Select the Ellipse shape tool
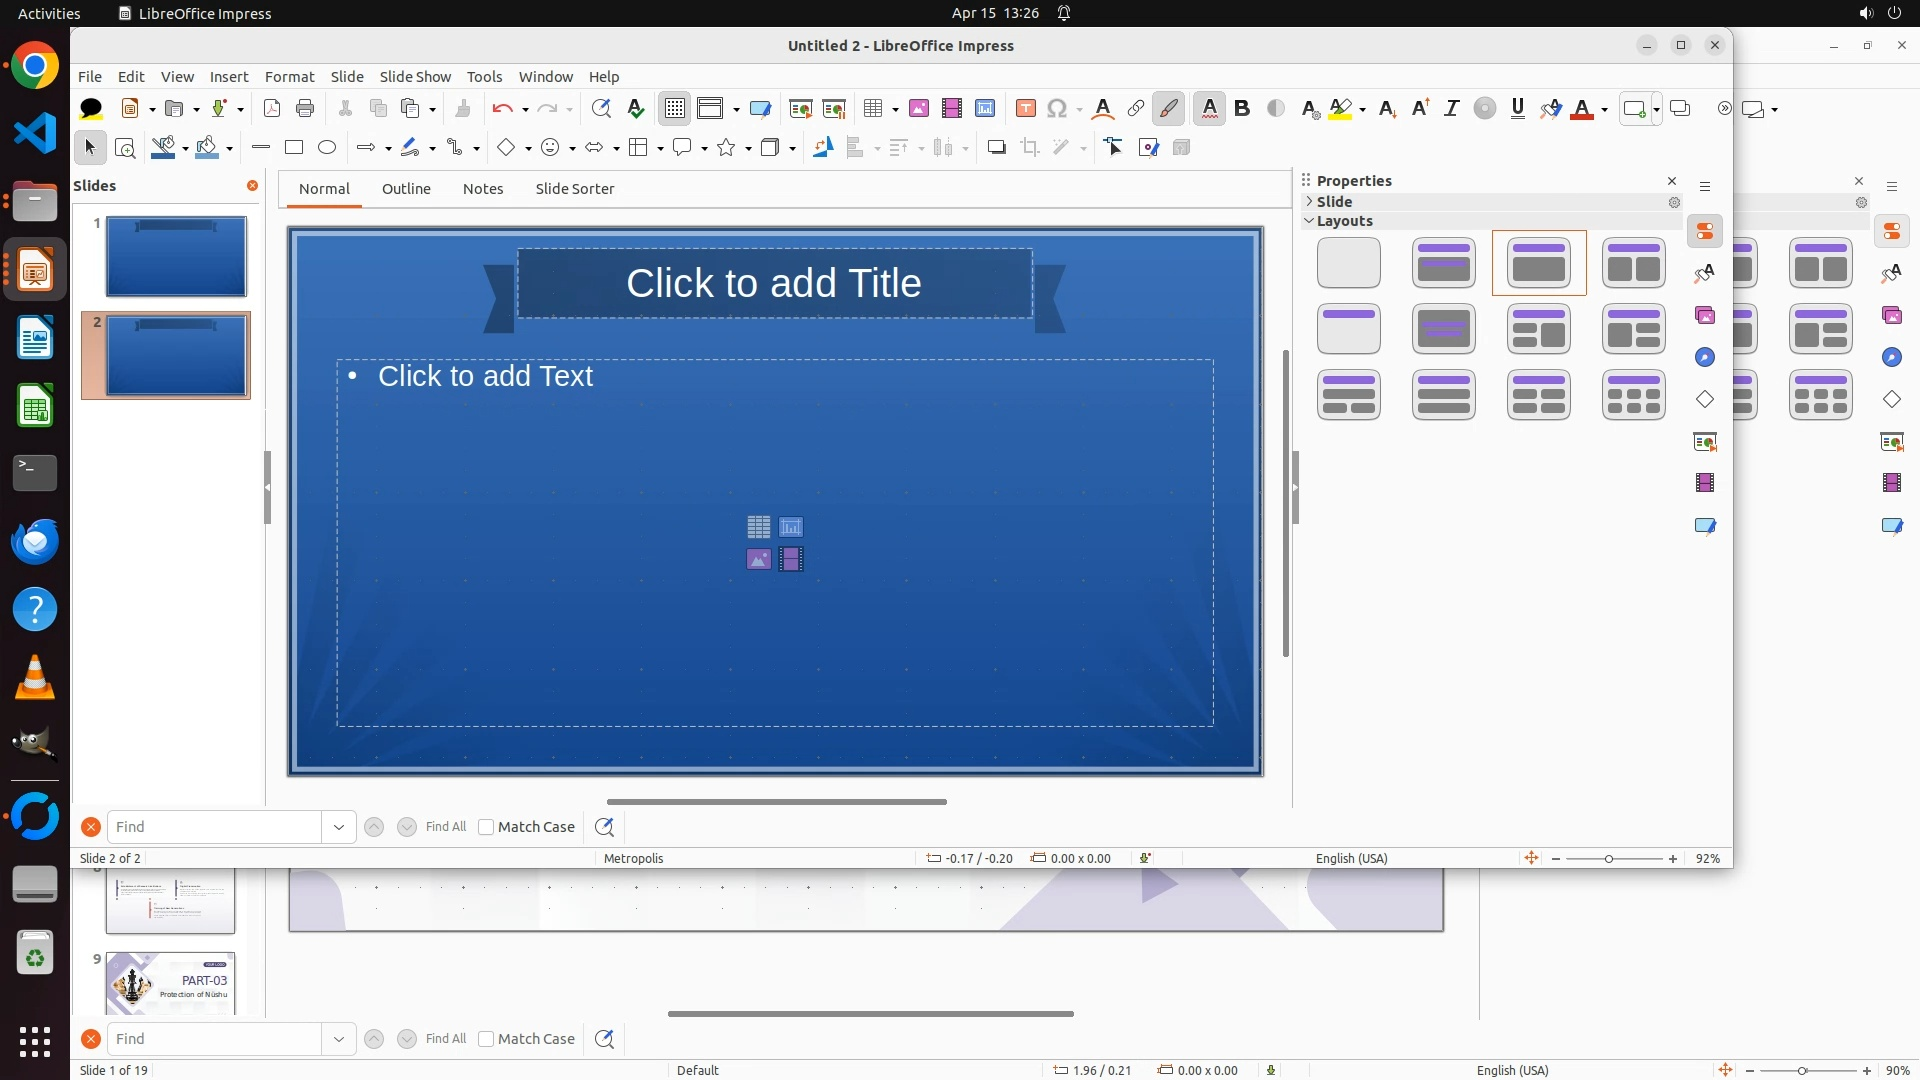 coord(327,147)
